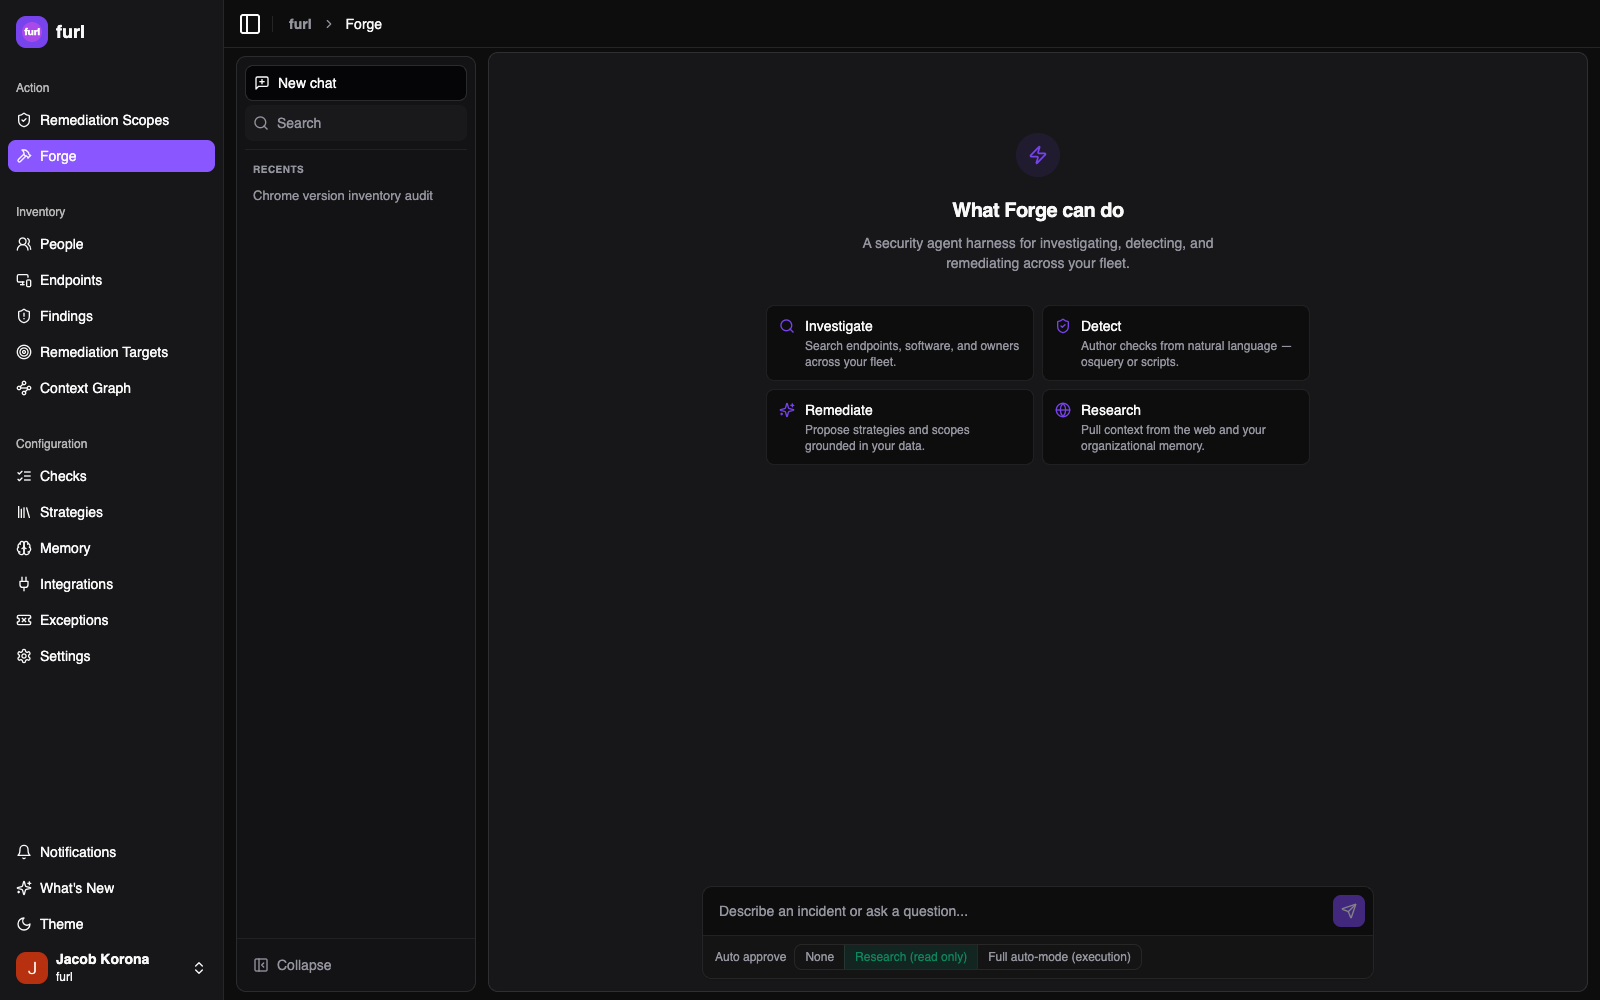The image size is (1600, 1000).
Task: Go to the Endpoints page
Action: point(111,280)
